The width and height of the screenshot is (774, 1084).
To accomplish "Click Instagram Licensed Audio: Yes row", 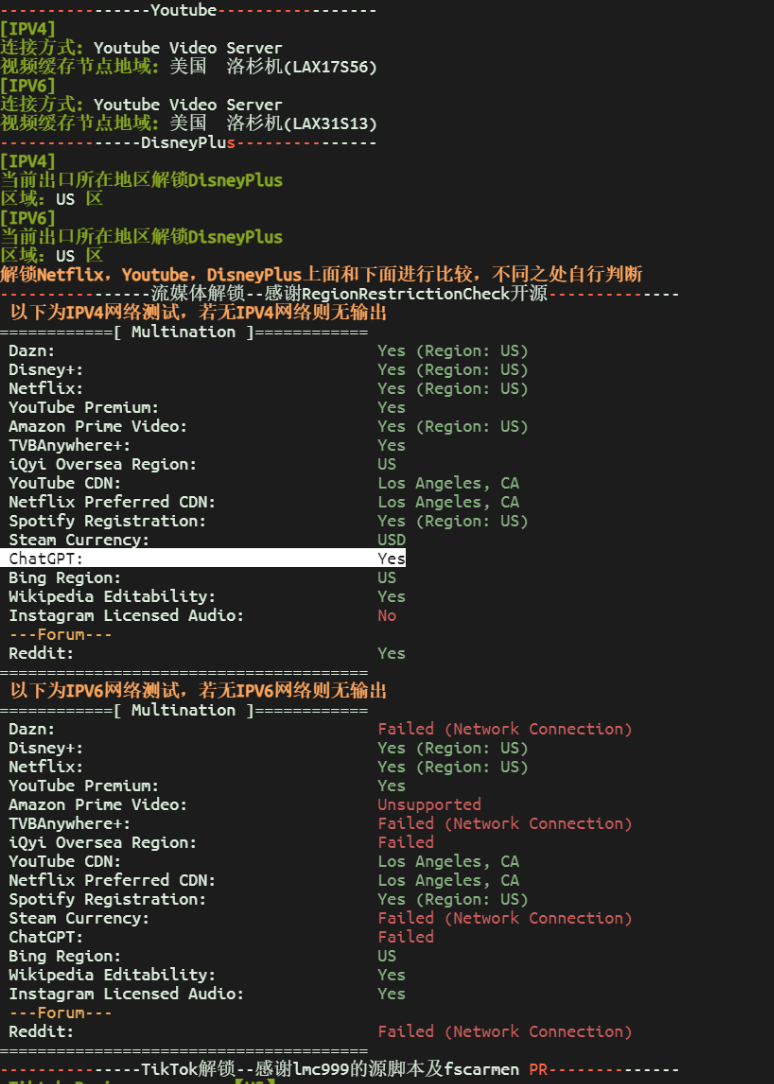I will 207,993.
